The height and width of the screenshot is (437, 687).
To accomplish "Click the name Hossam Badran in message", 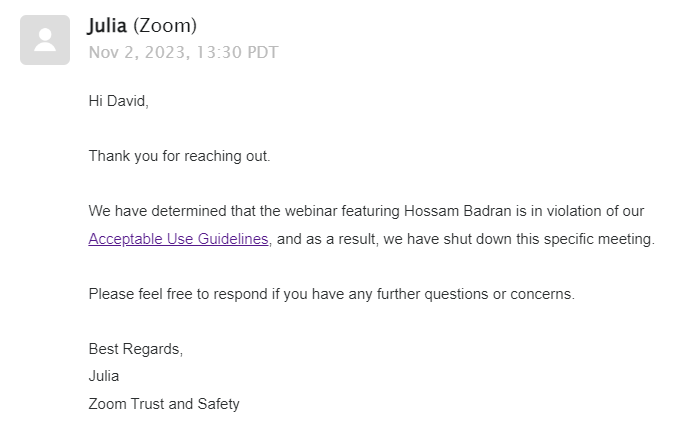I will [x=457, y=211].
